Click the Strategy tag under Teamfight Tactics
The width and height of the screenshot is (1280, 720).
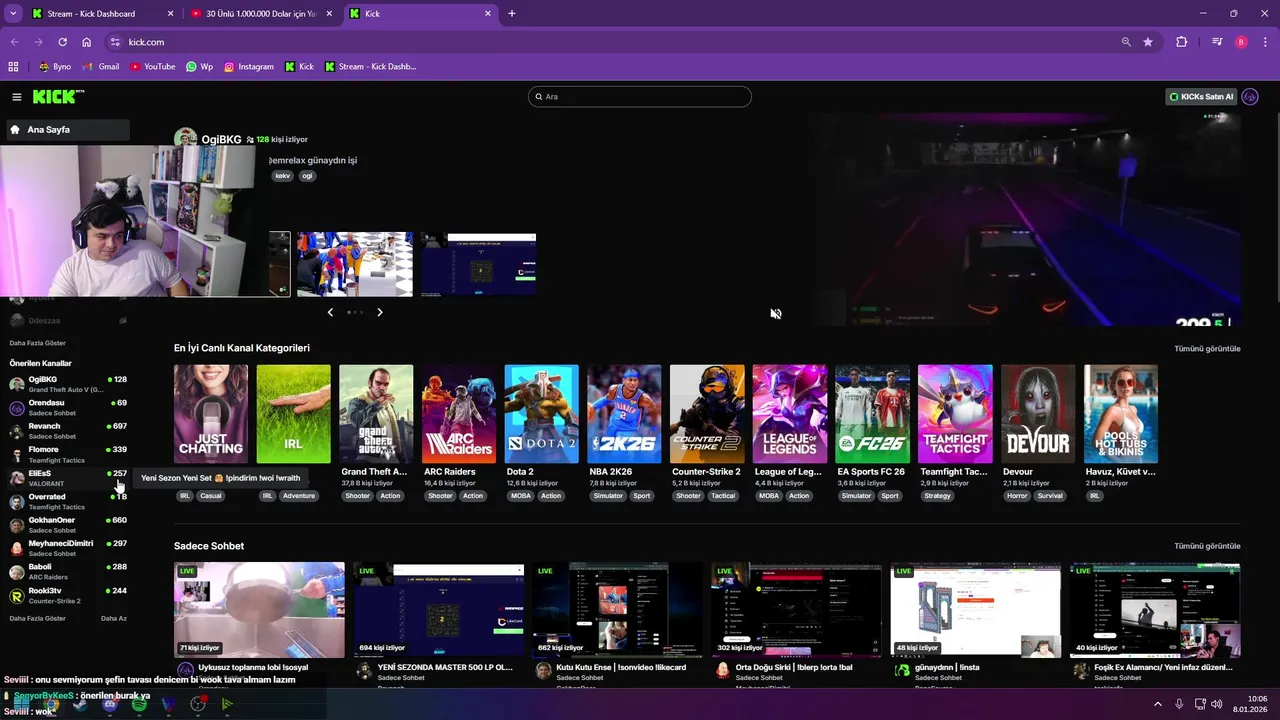[937, 496]
